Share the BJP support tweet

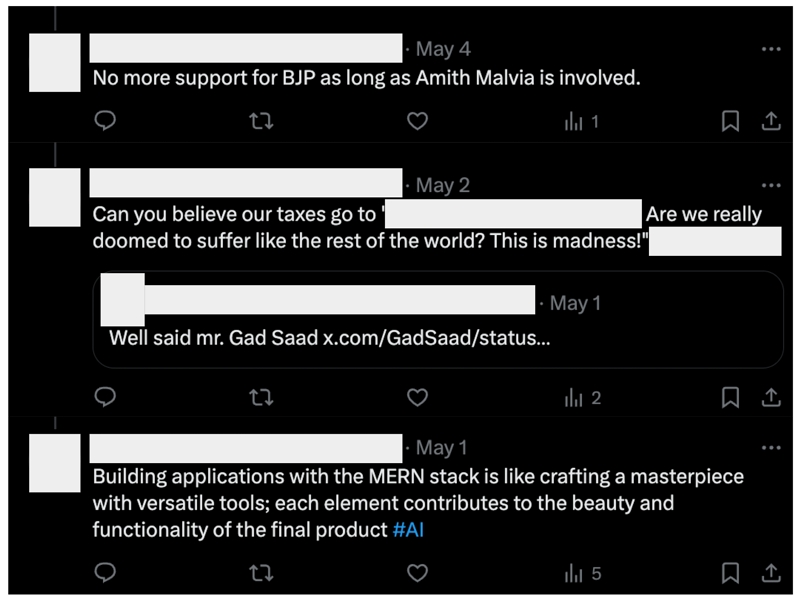(771, 121)
